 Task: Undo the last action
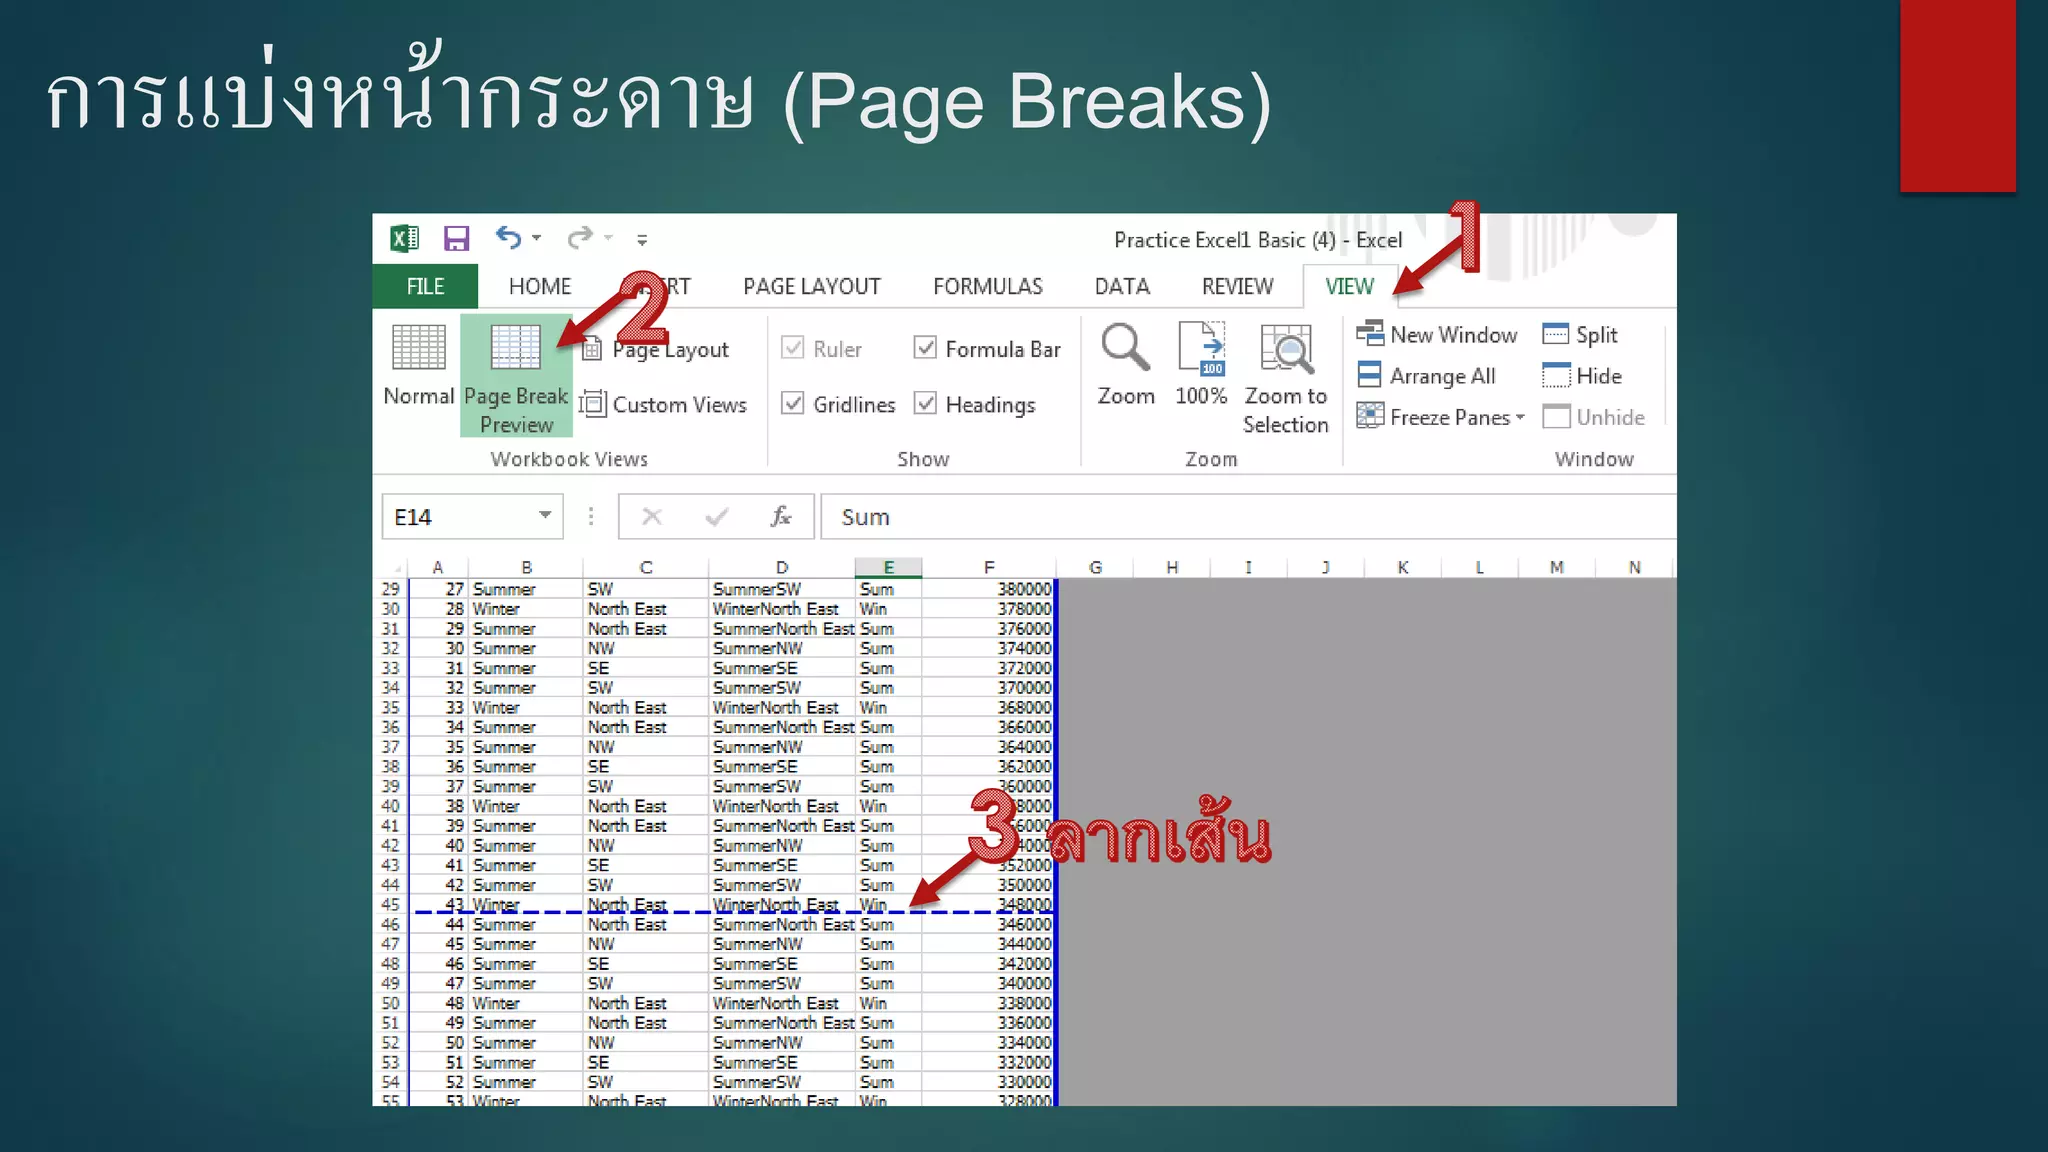(x=508, y=238)
